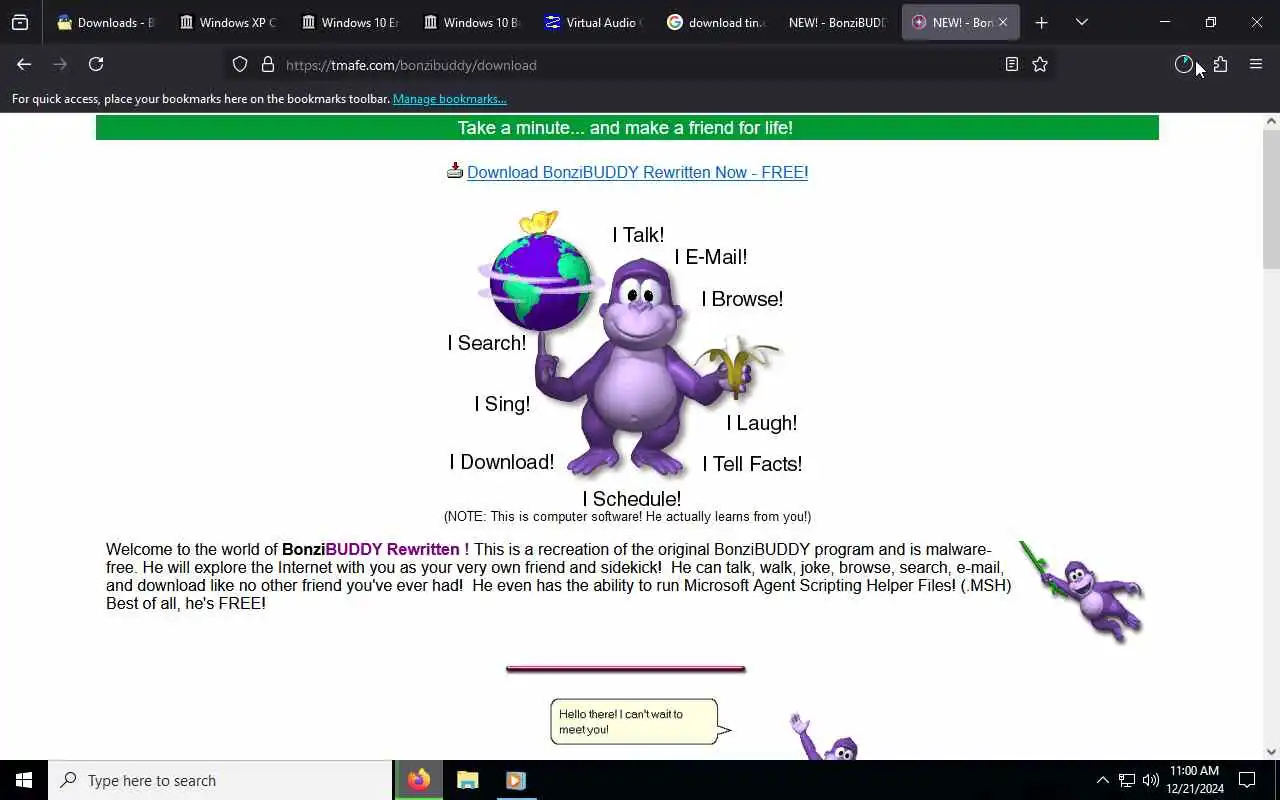
Task: Click 'I E-Mail!' text
Action: point(711,257)
